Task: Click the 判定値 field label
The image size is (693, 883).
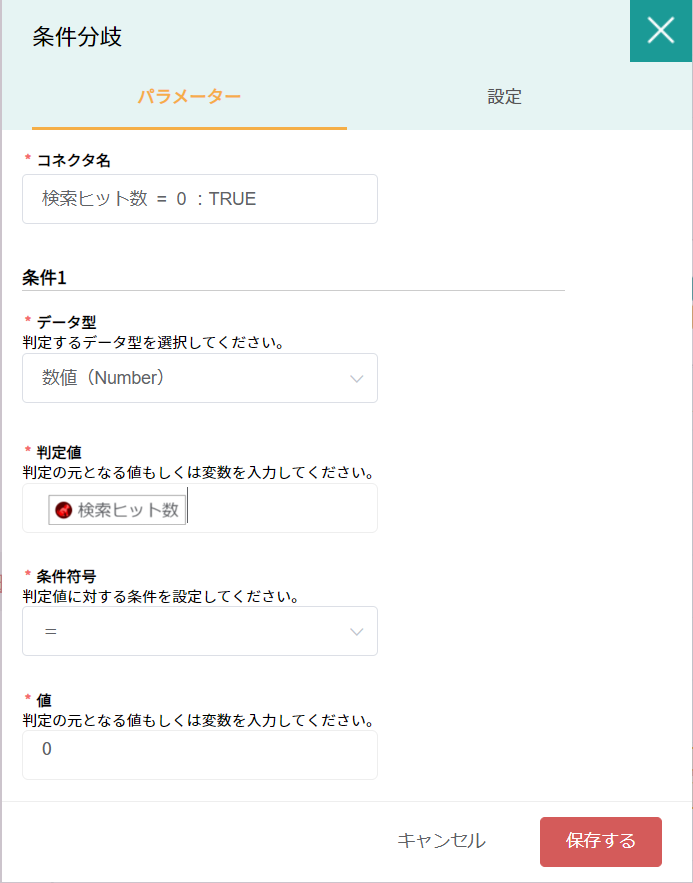Action: click(59, 452)
